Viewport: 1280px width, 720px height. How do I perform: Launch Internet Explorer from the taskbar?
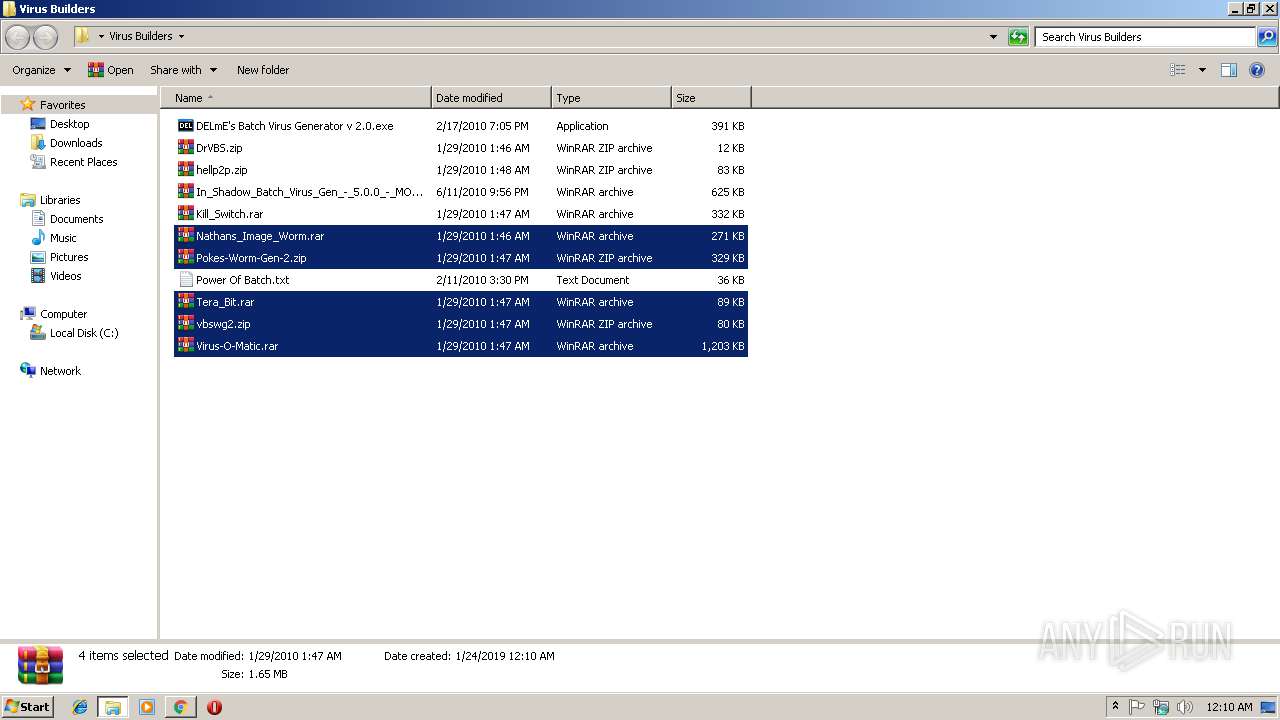pyautogui.click(x=80, y=707)
